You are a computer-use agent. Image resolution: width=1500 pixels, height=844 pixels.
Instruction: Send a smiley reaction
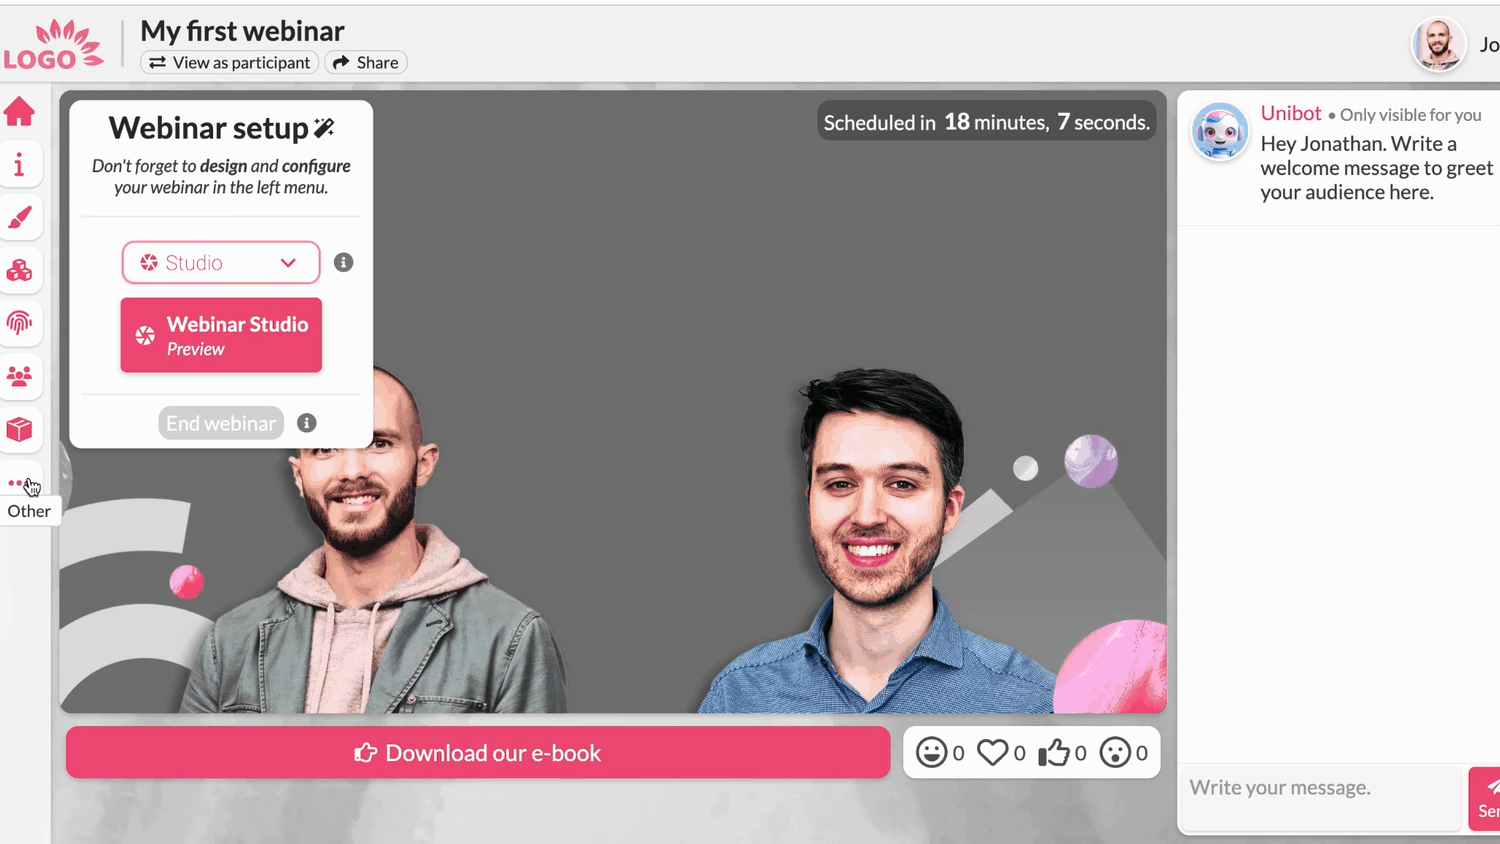coord(932,752)
